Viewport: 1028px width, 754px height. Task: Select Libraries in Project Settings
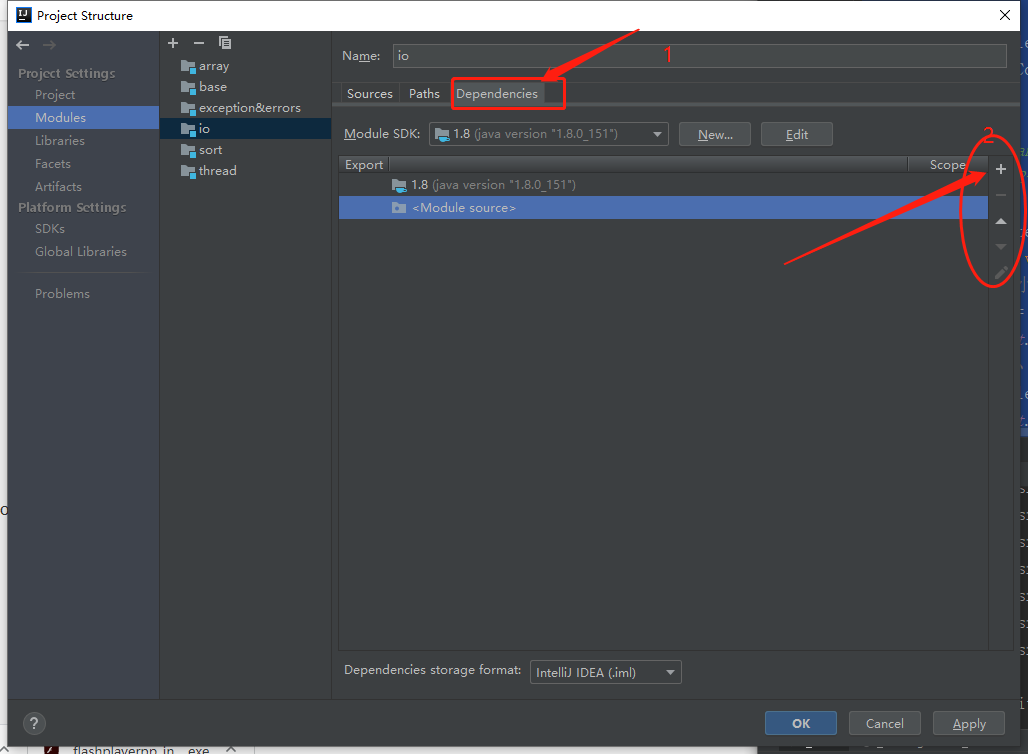pos(60,141)
